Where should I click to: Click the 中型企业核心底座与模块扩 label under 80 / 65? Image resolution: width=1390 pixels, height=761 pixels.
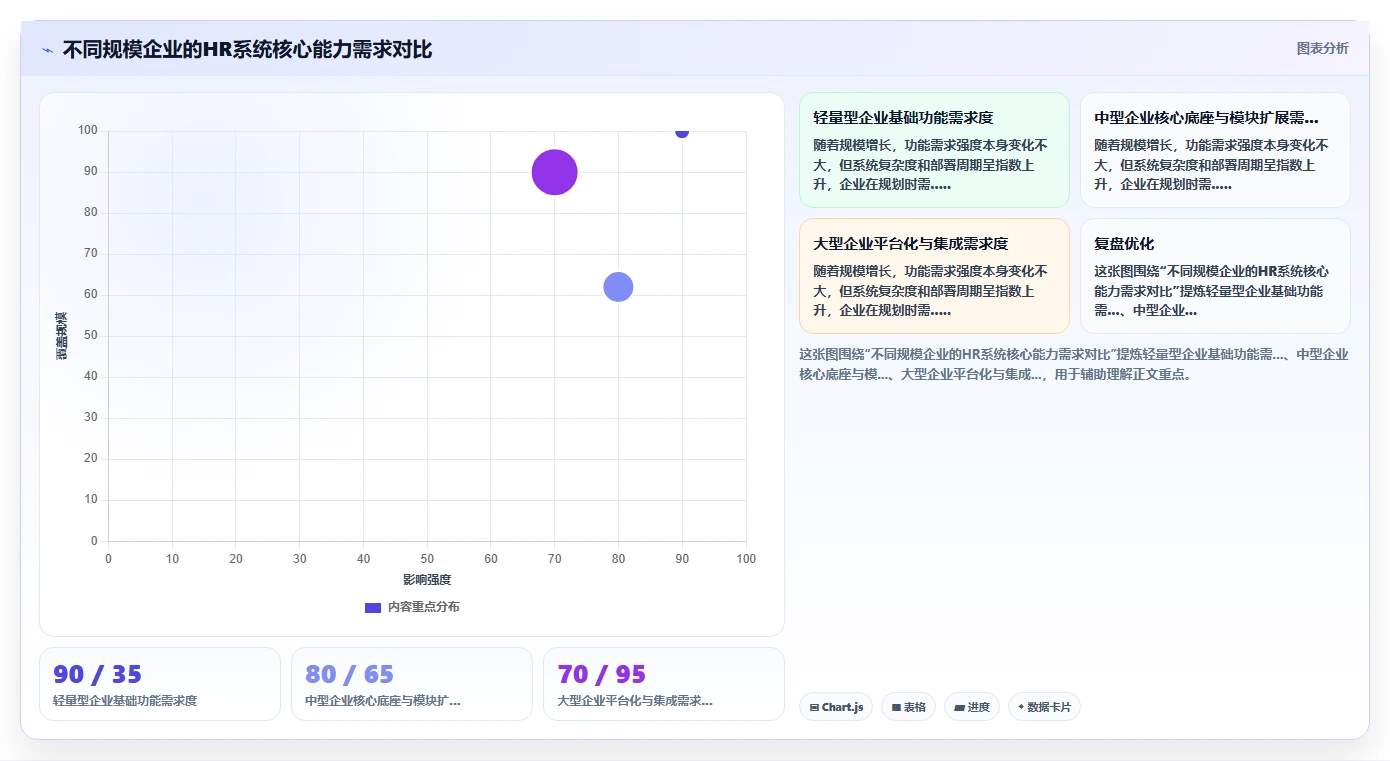coord(383,701)
